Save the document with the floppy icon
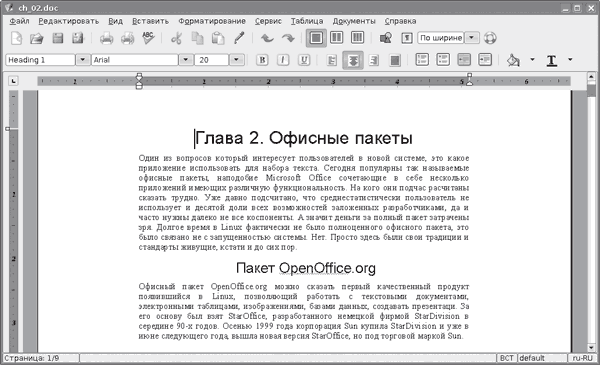This screenshot has width=600, height=365. tap(57, 38)
